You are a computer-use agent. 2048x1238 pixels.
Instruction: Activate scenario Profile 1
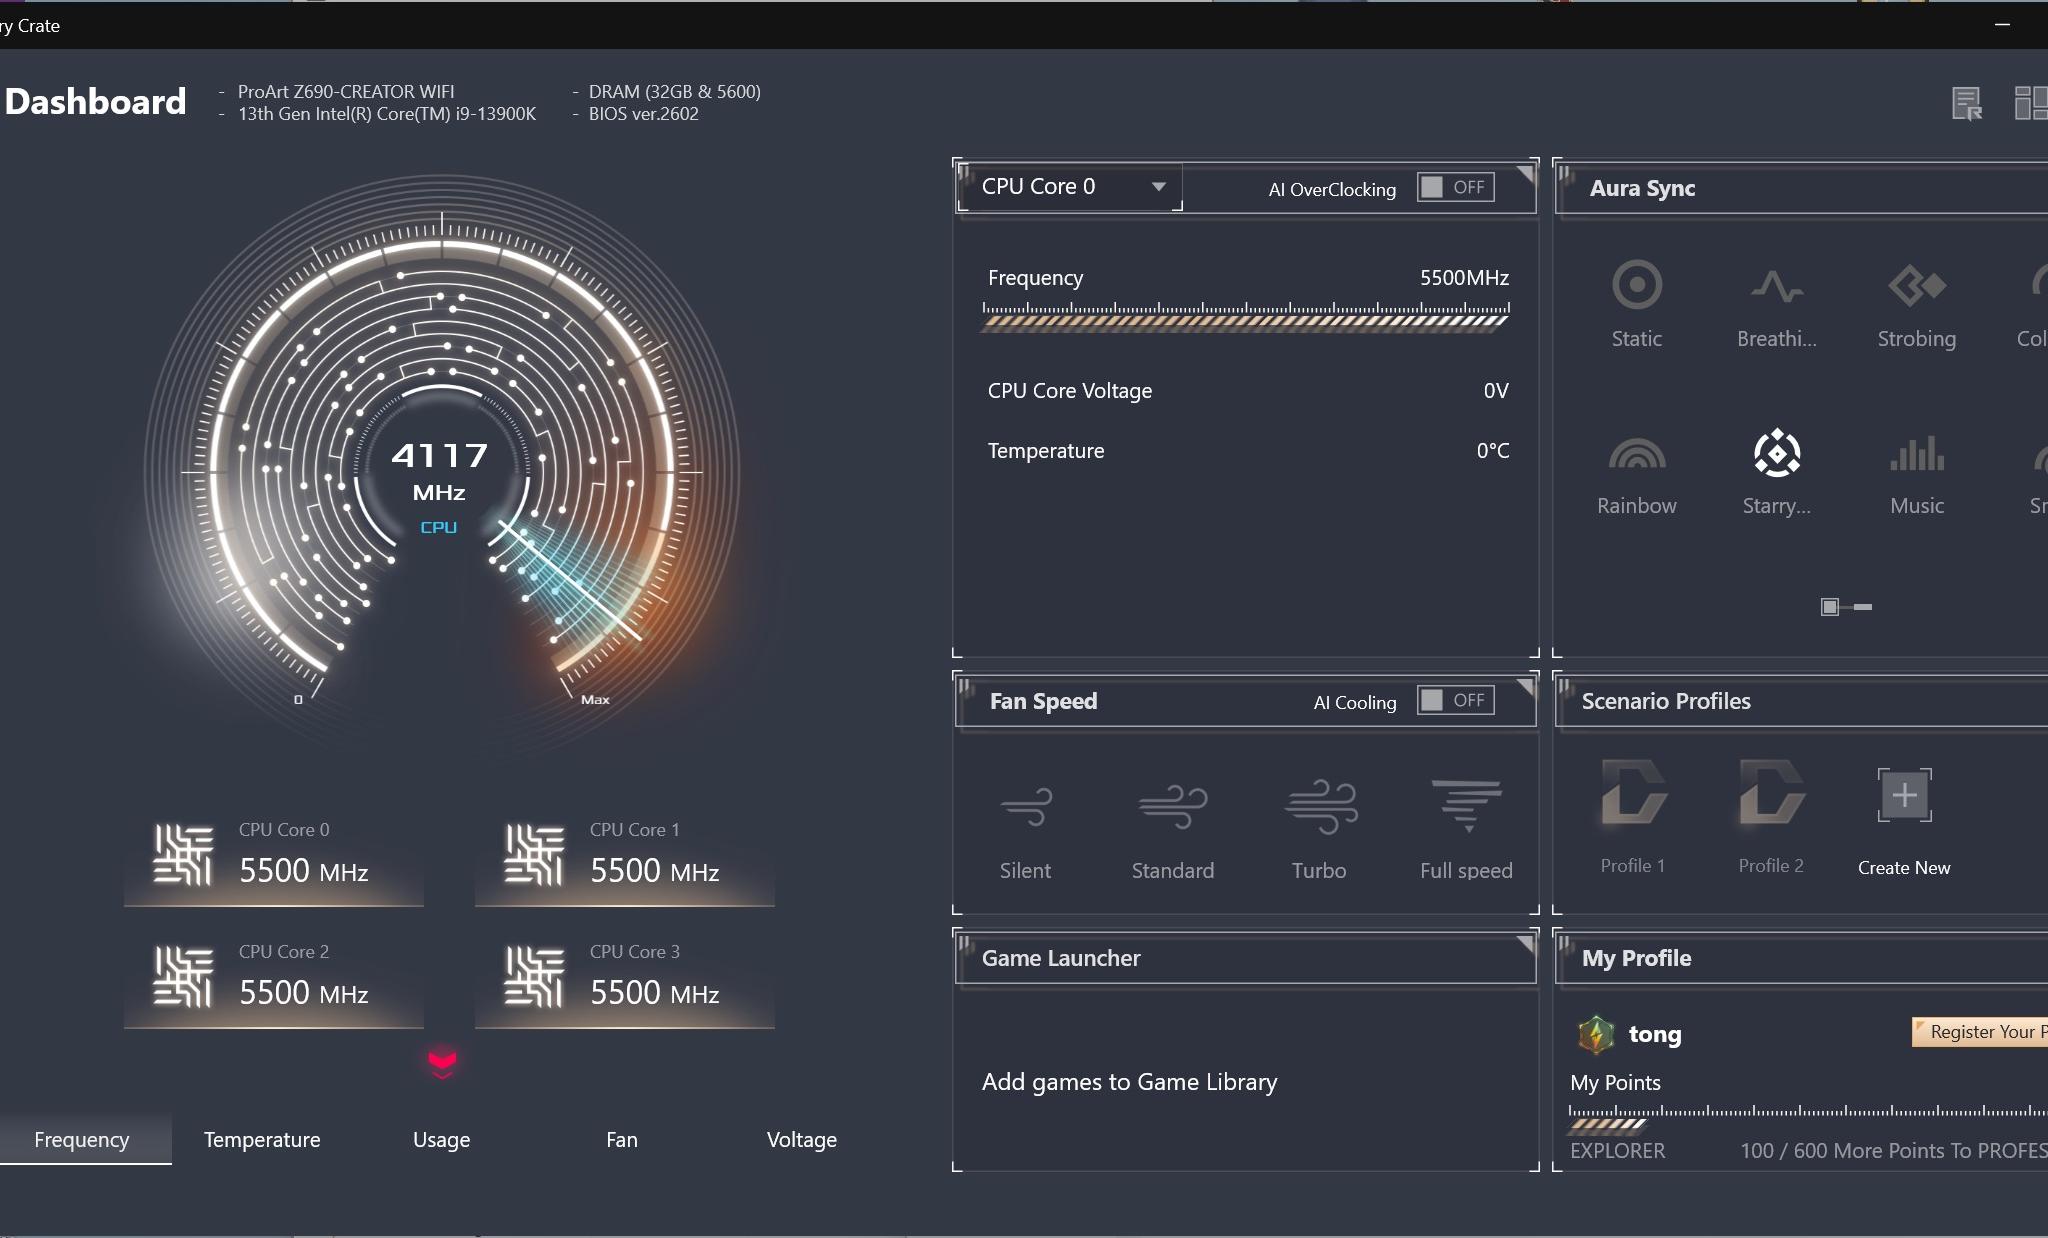(x=1633, y=816)
